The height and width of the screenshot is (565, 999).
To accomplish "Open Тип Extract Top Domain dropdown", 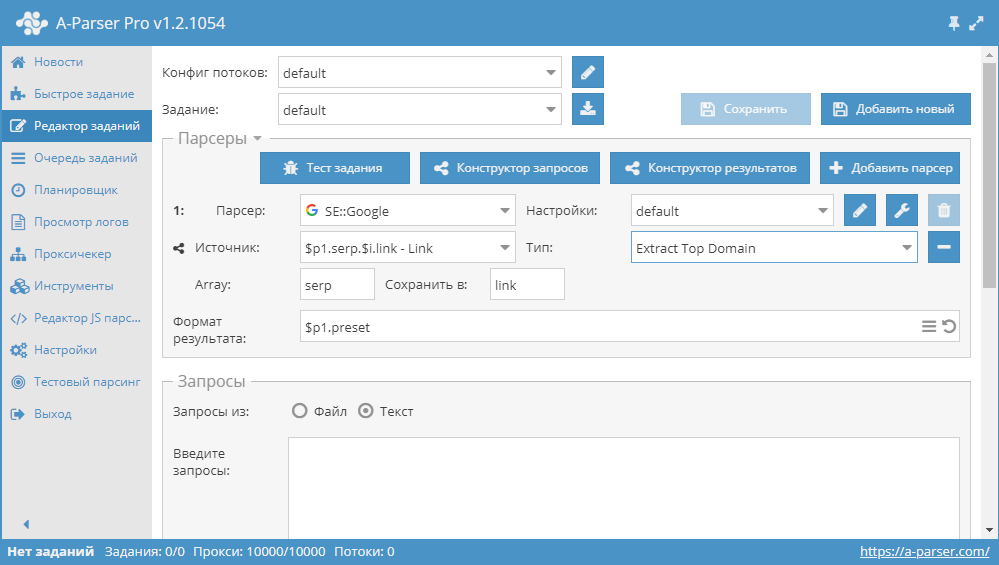I will pos(774,247).
